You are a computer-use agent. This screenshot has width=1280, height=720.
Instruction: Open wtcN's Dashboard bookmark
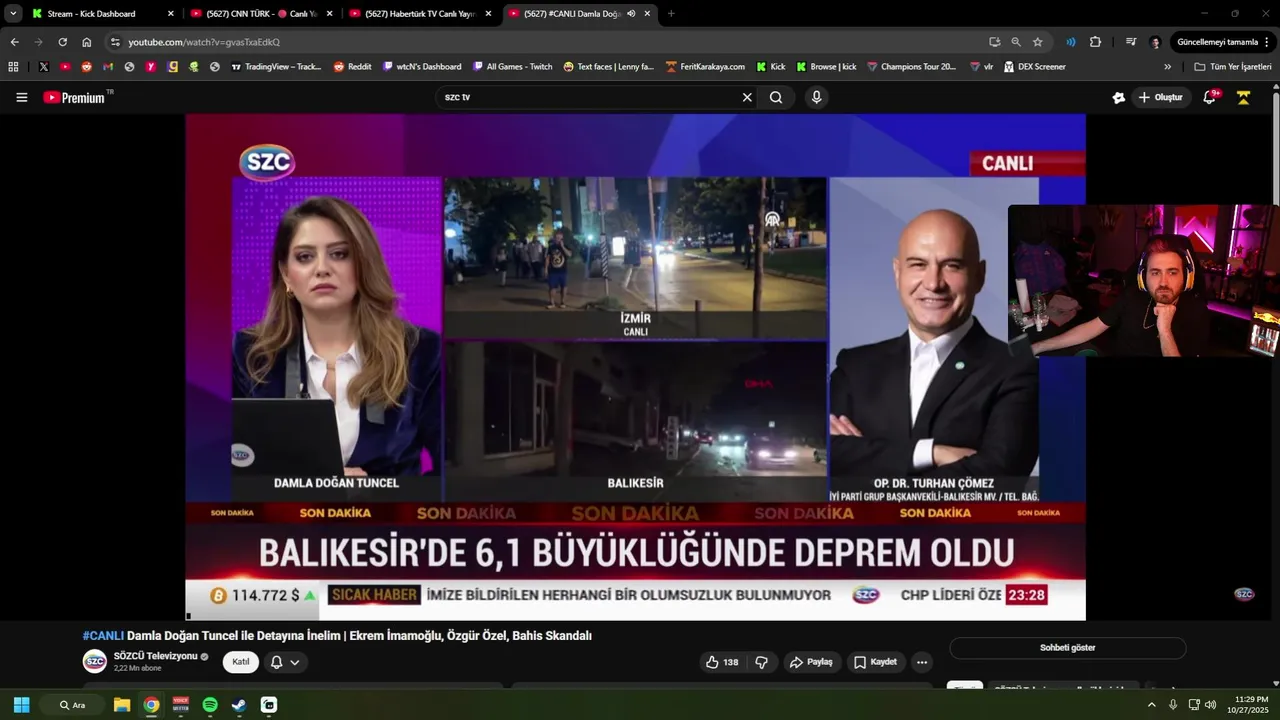pos(422,67)
